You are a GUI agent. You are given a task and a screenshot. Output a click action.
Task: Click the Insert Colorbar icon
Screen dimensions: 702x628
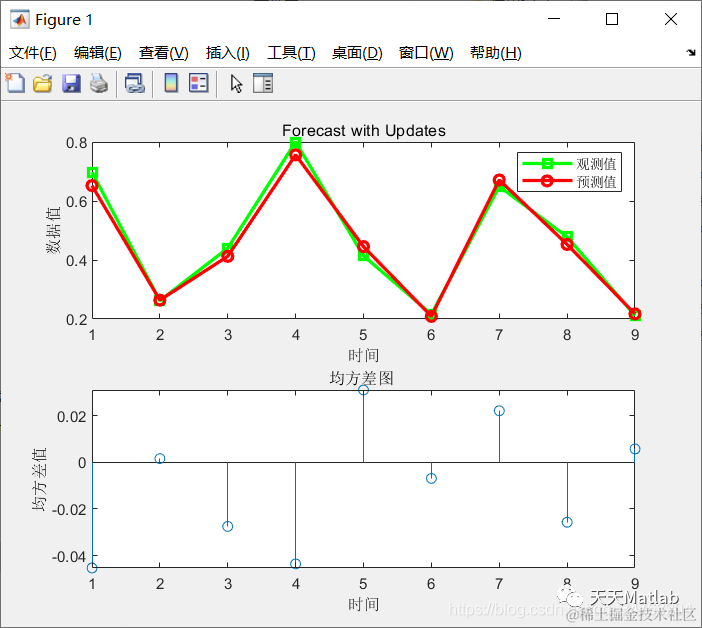171,83
